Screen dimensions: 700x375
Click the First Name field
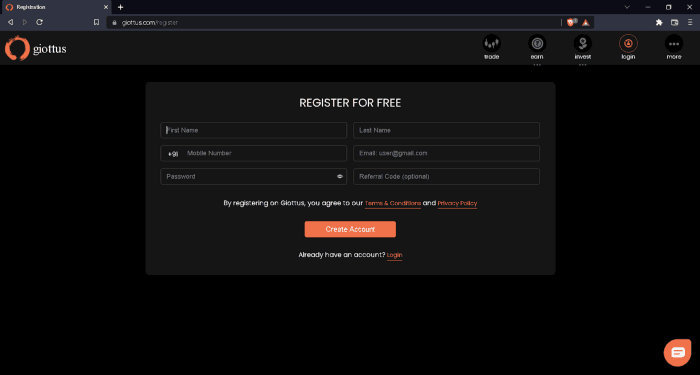[254, 130]
